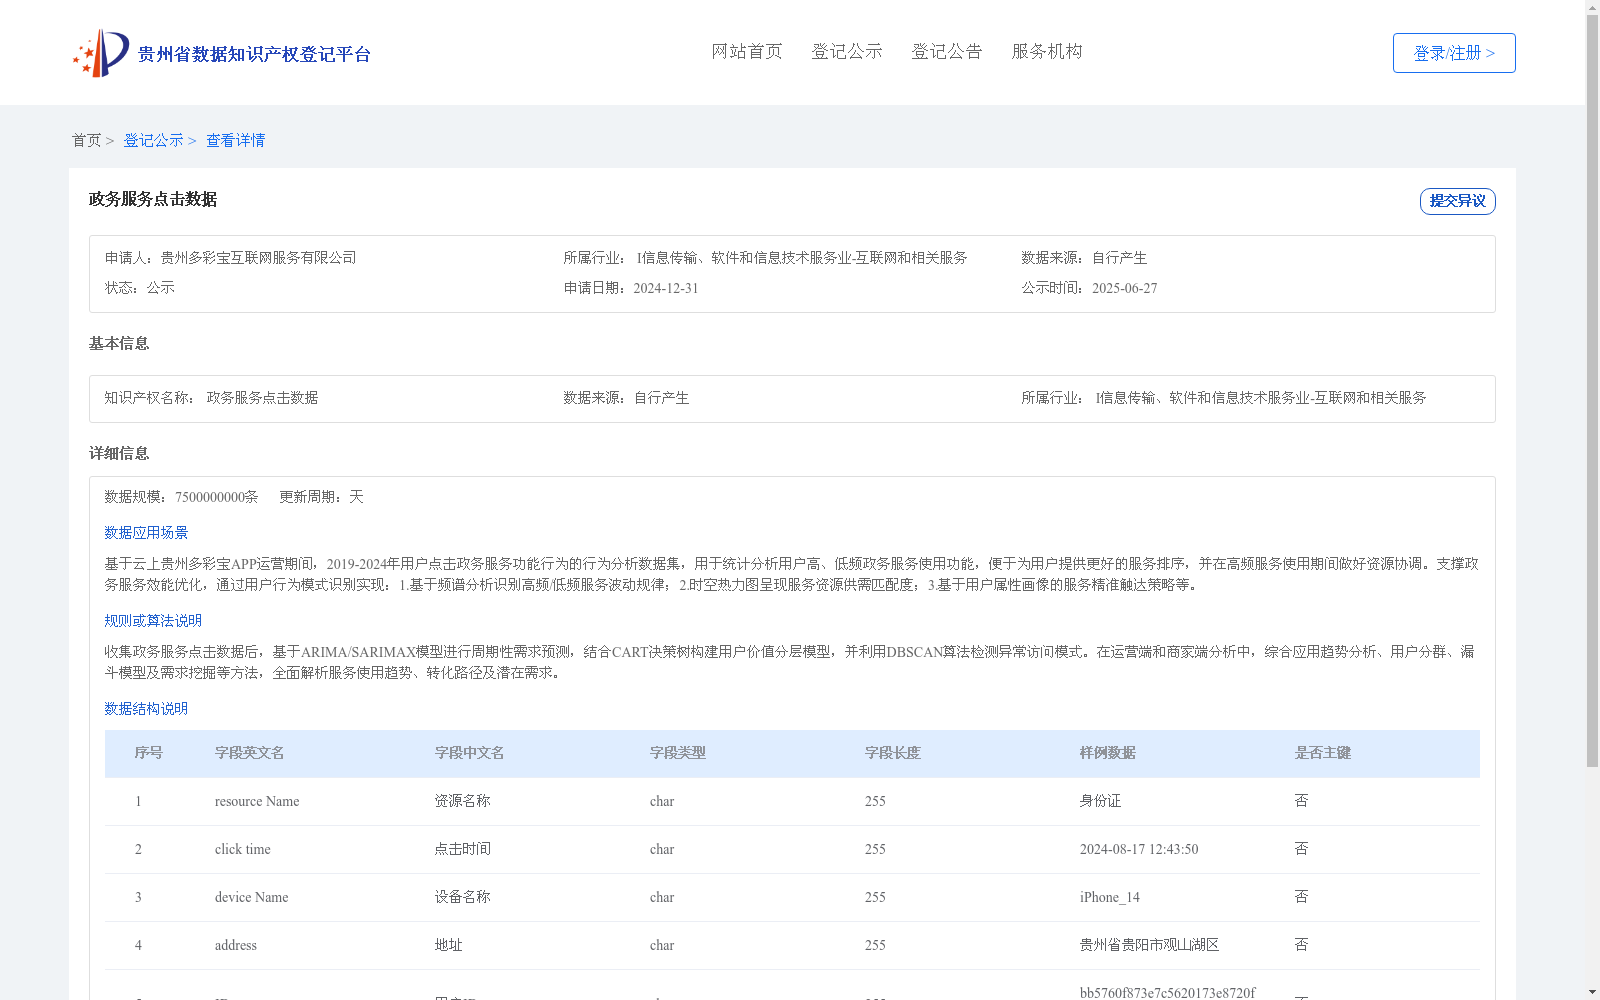
Task: Click 字段英文名 column header
Action: point(250,753)
